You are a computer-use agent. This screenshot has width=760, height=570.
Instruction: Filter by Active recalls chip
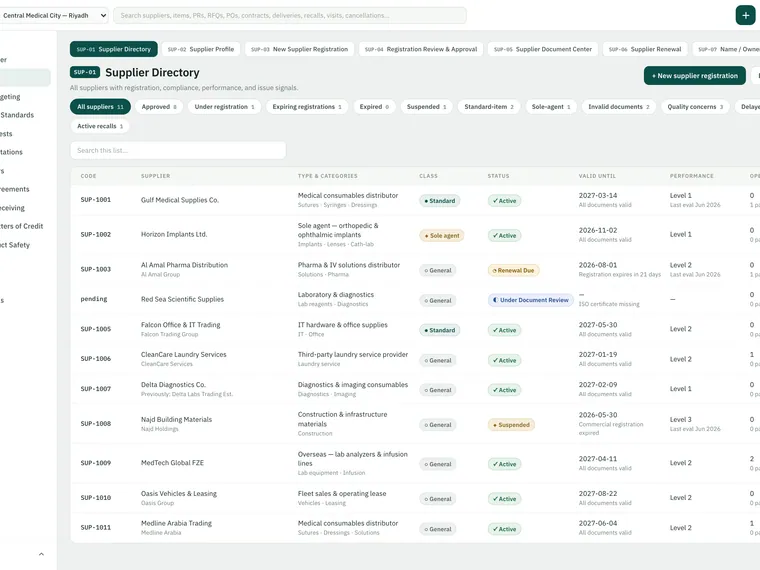coord(100,126)
